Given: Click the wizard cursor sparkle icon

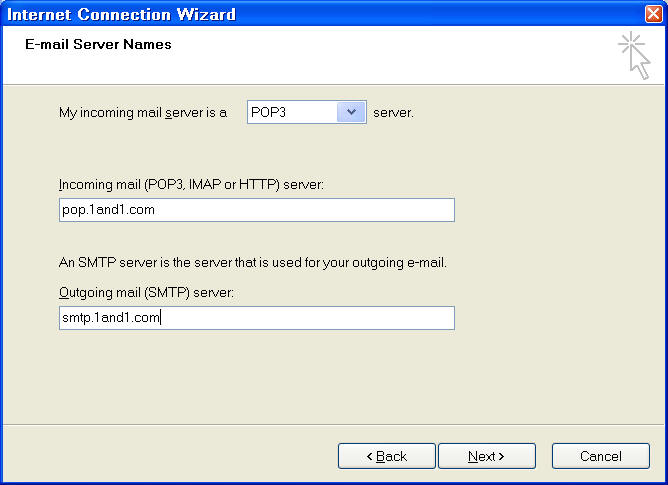Looking at the screenshot, I should [633, 54].
